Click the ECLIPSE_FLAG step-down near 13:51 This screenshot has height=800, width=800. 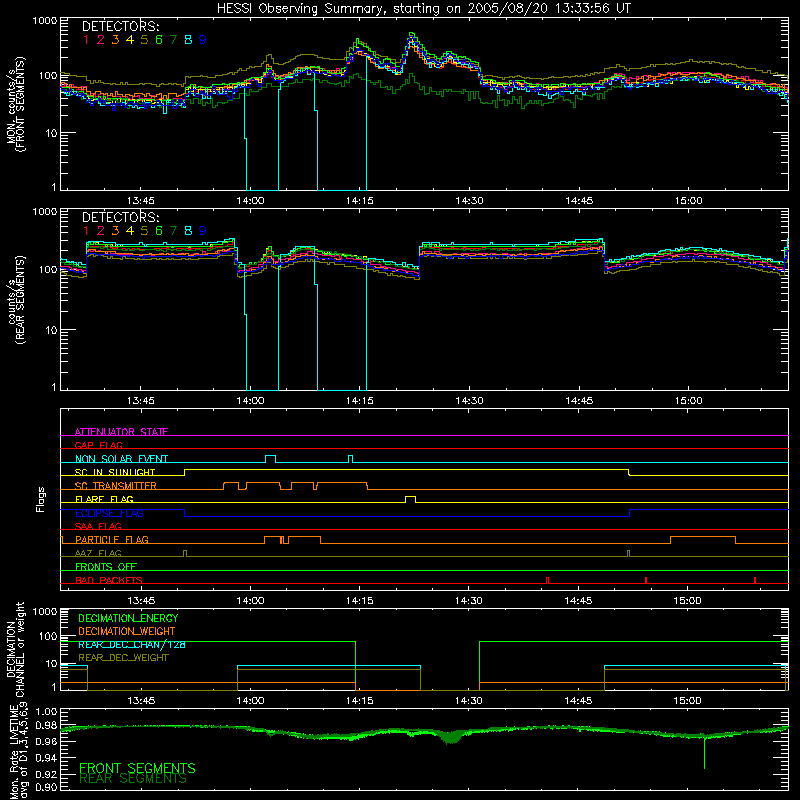(x=185, y=513)
